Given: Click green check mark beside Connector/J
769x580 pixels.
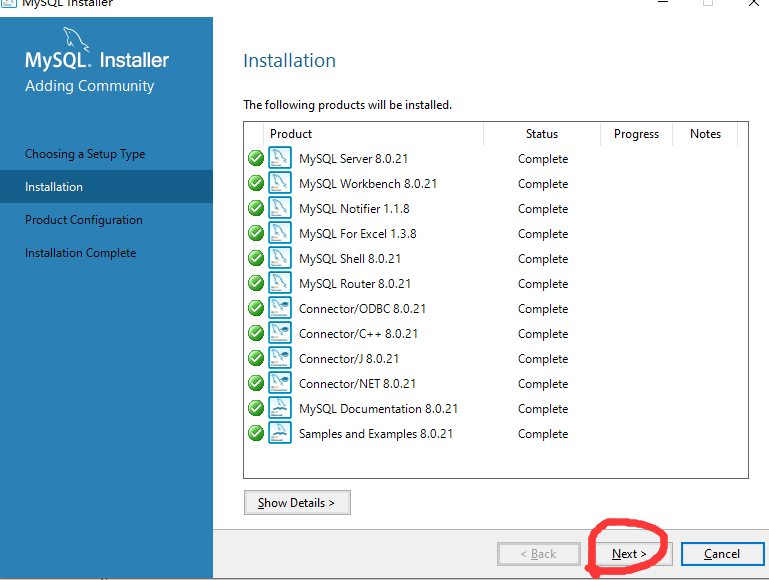Looking at the screenshot, I should (x=256, y=358).
